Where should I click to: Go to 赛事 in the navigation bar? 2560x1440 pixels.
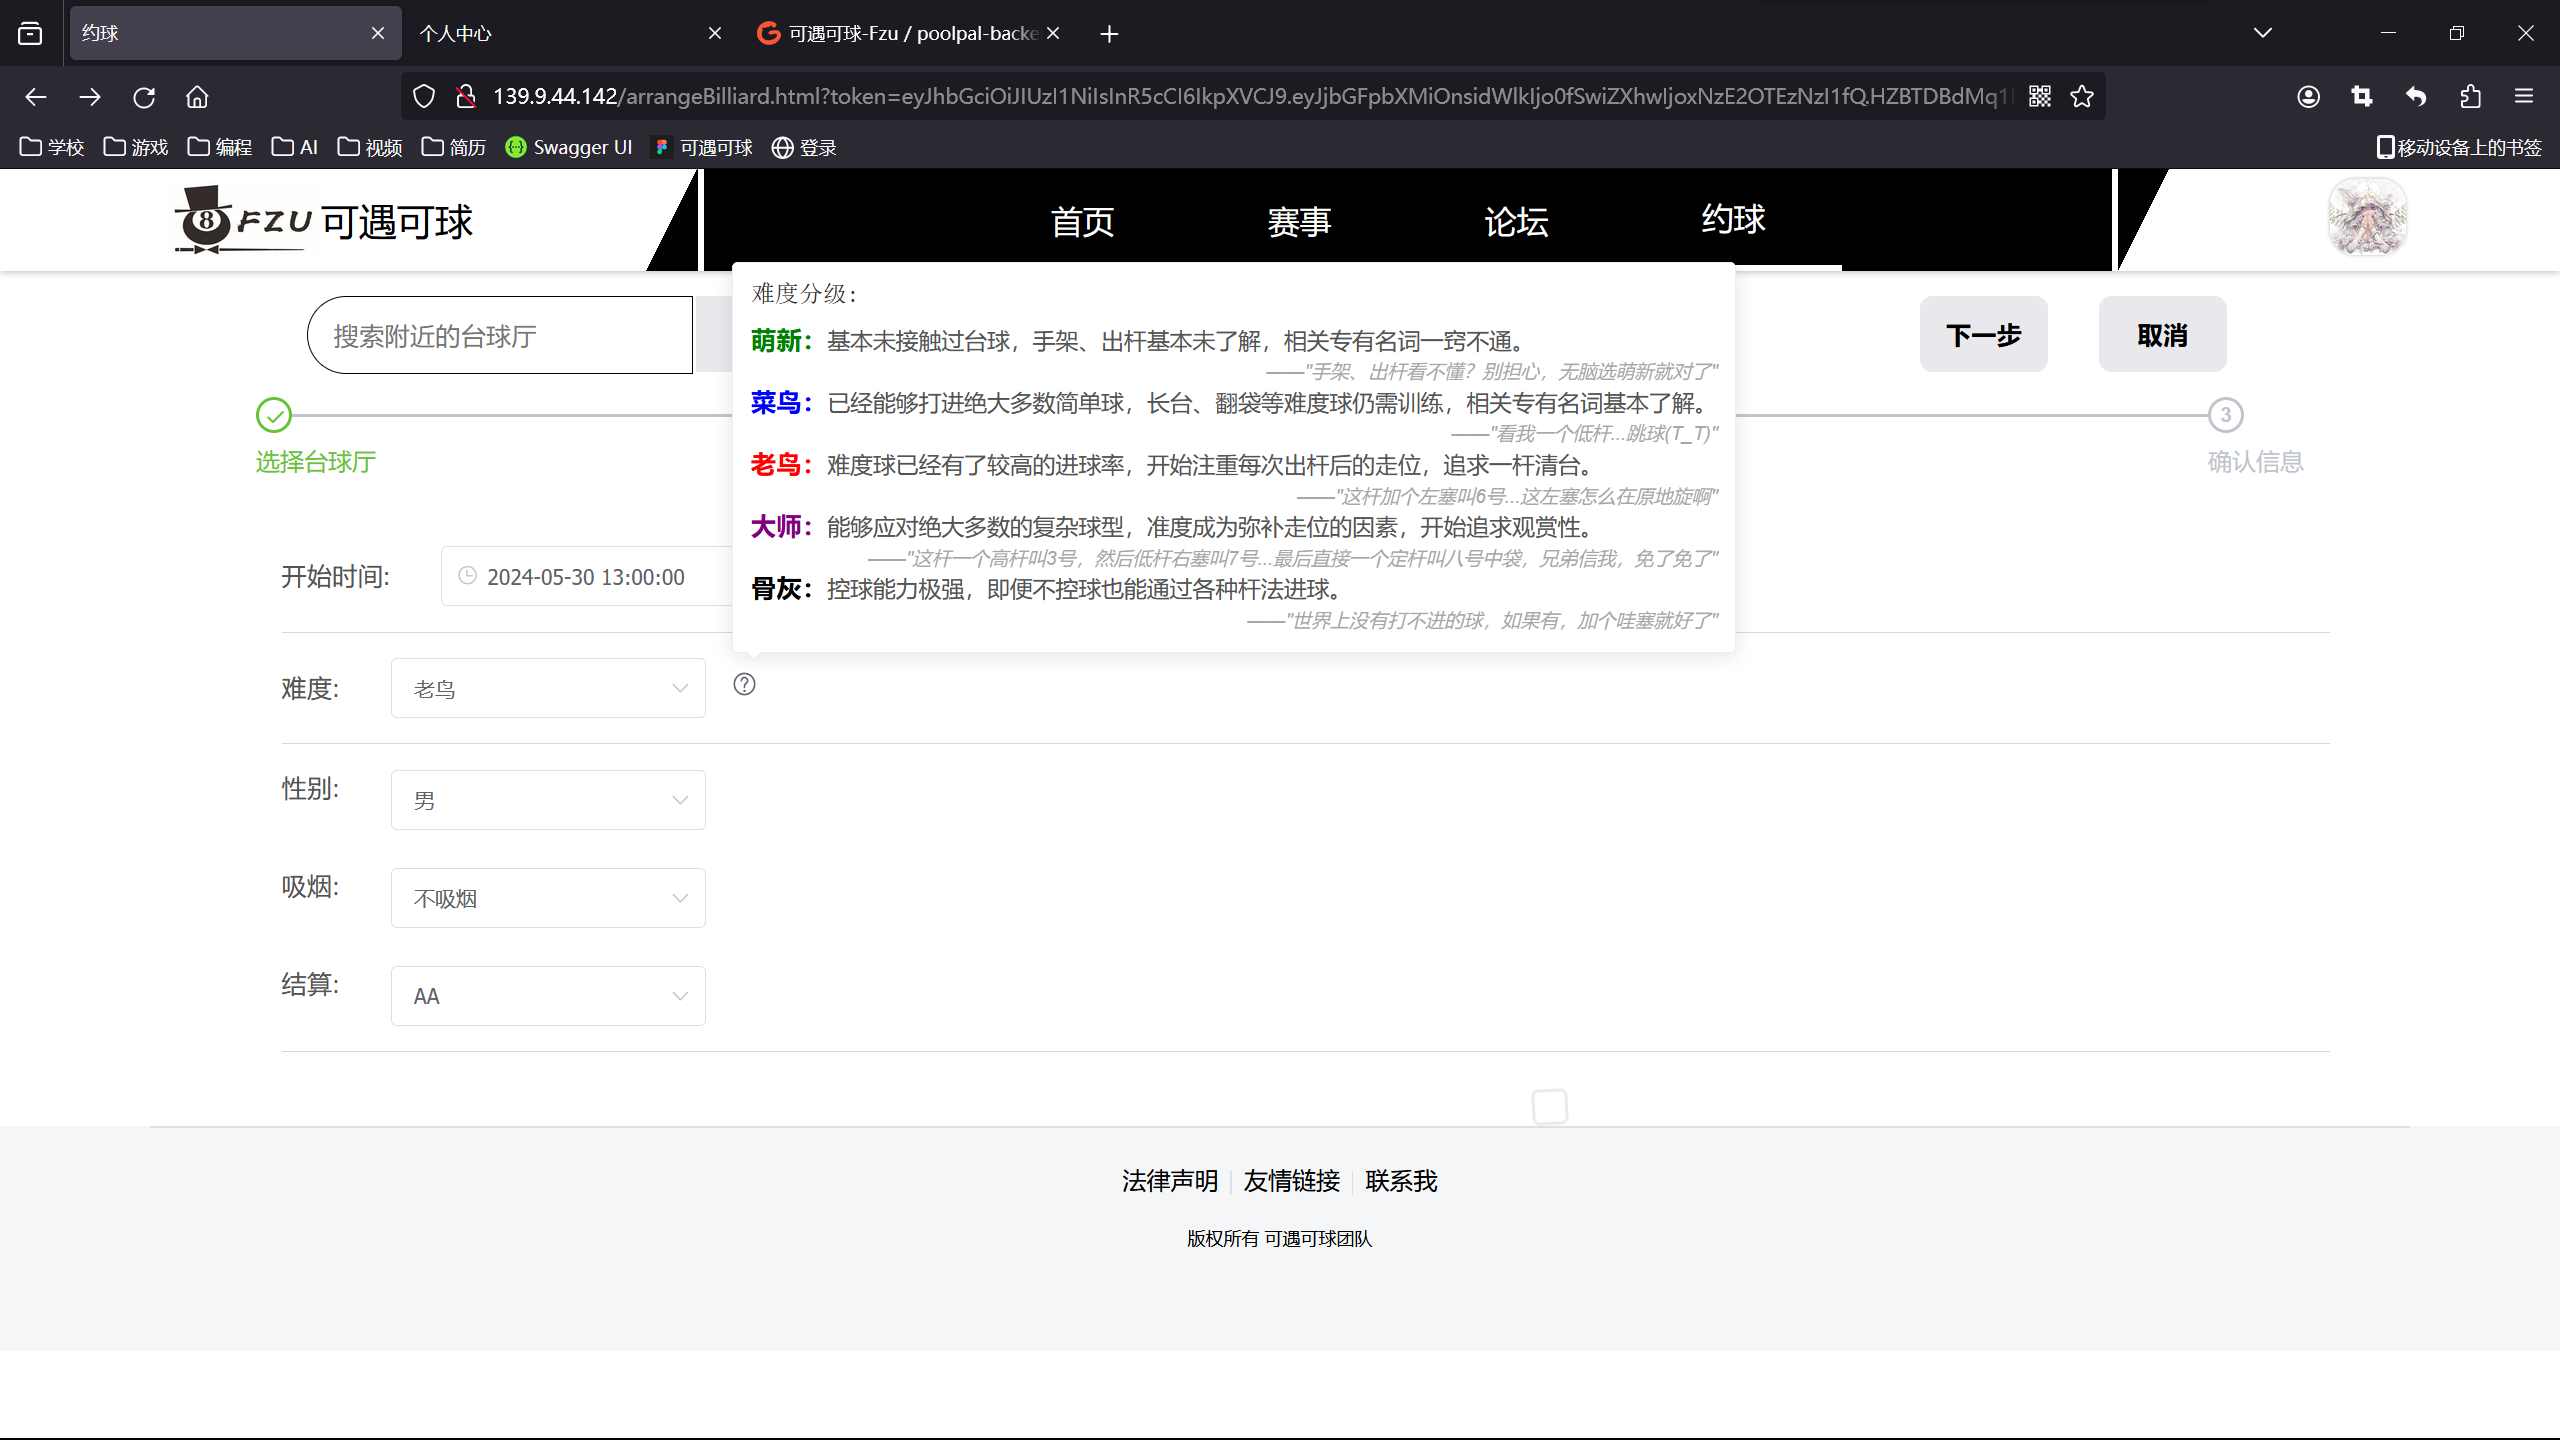click(1299, 221)
